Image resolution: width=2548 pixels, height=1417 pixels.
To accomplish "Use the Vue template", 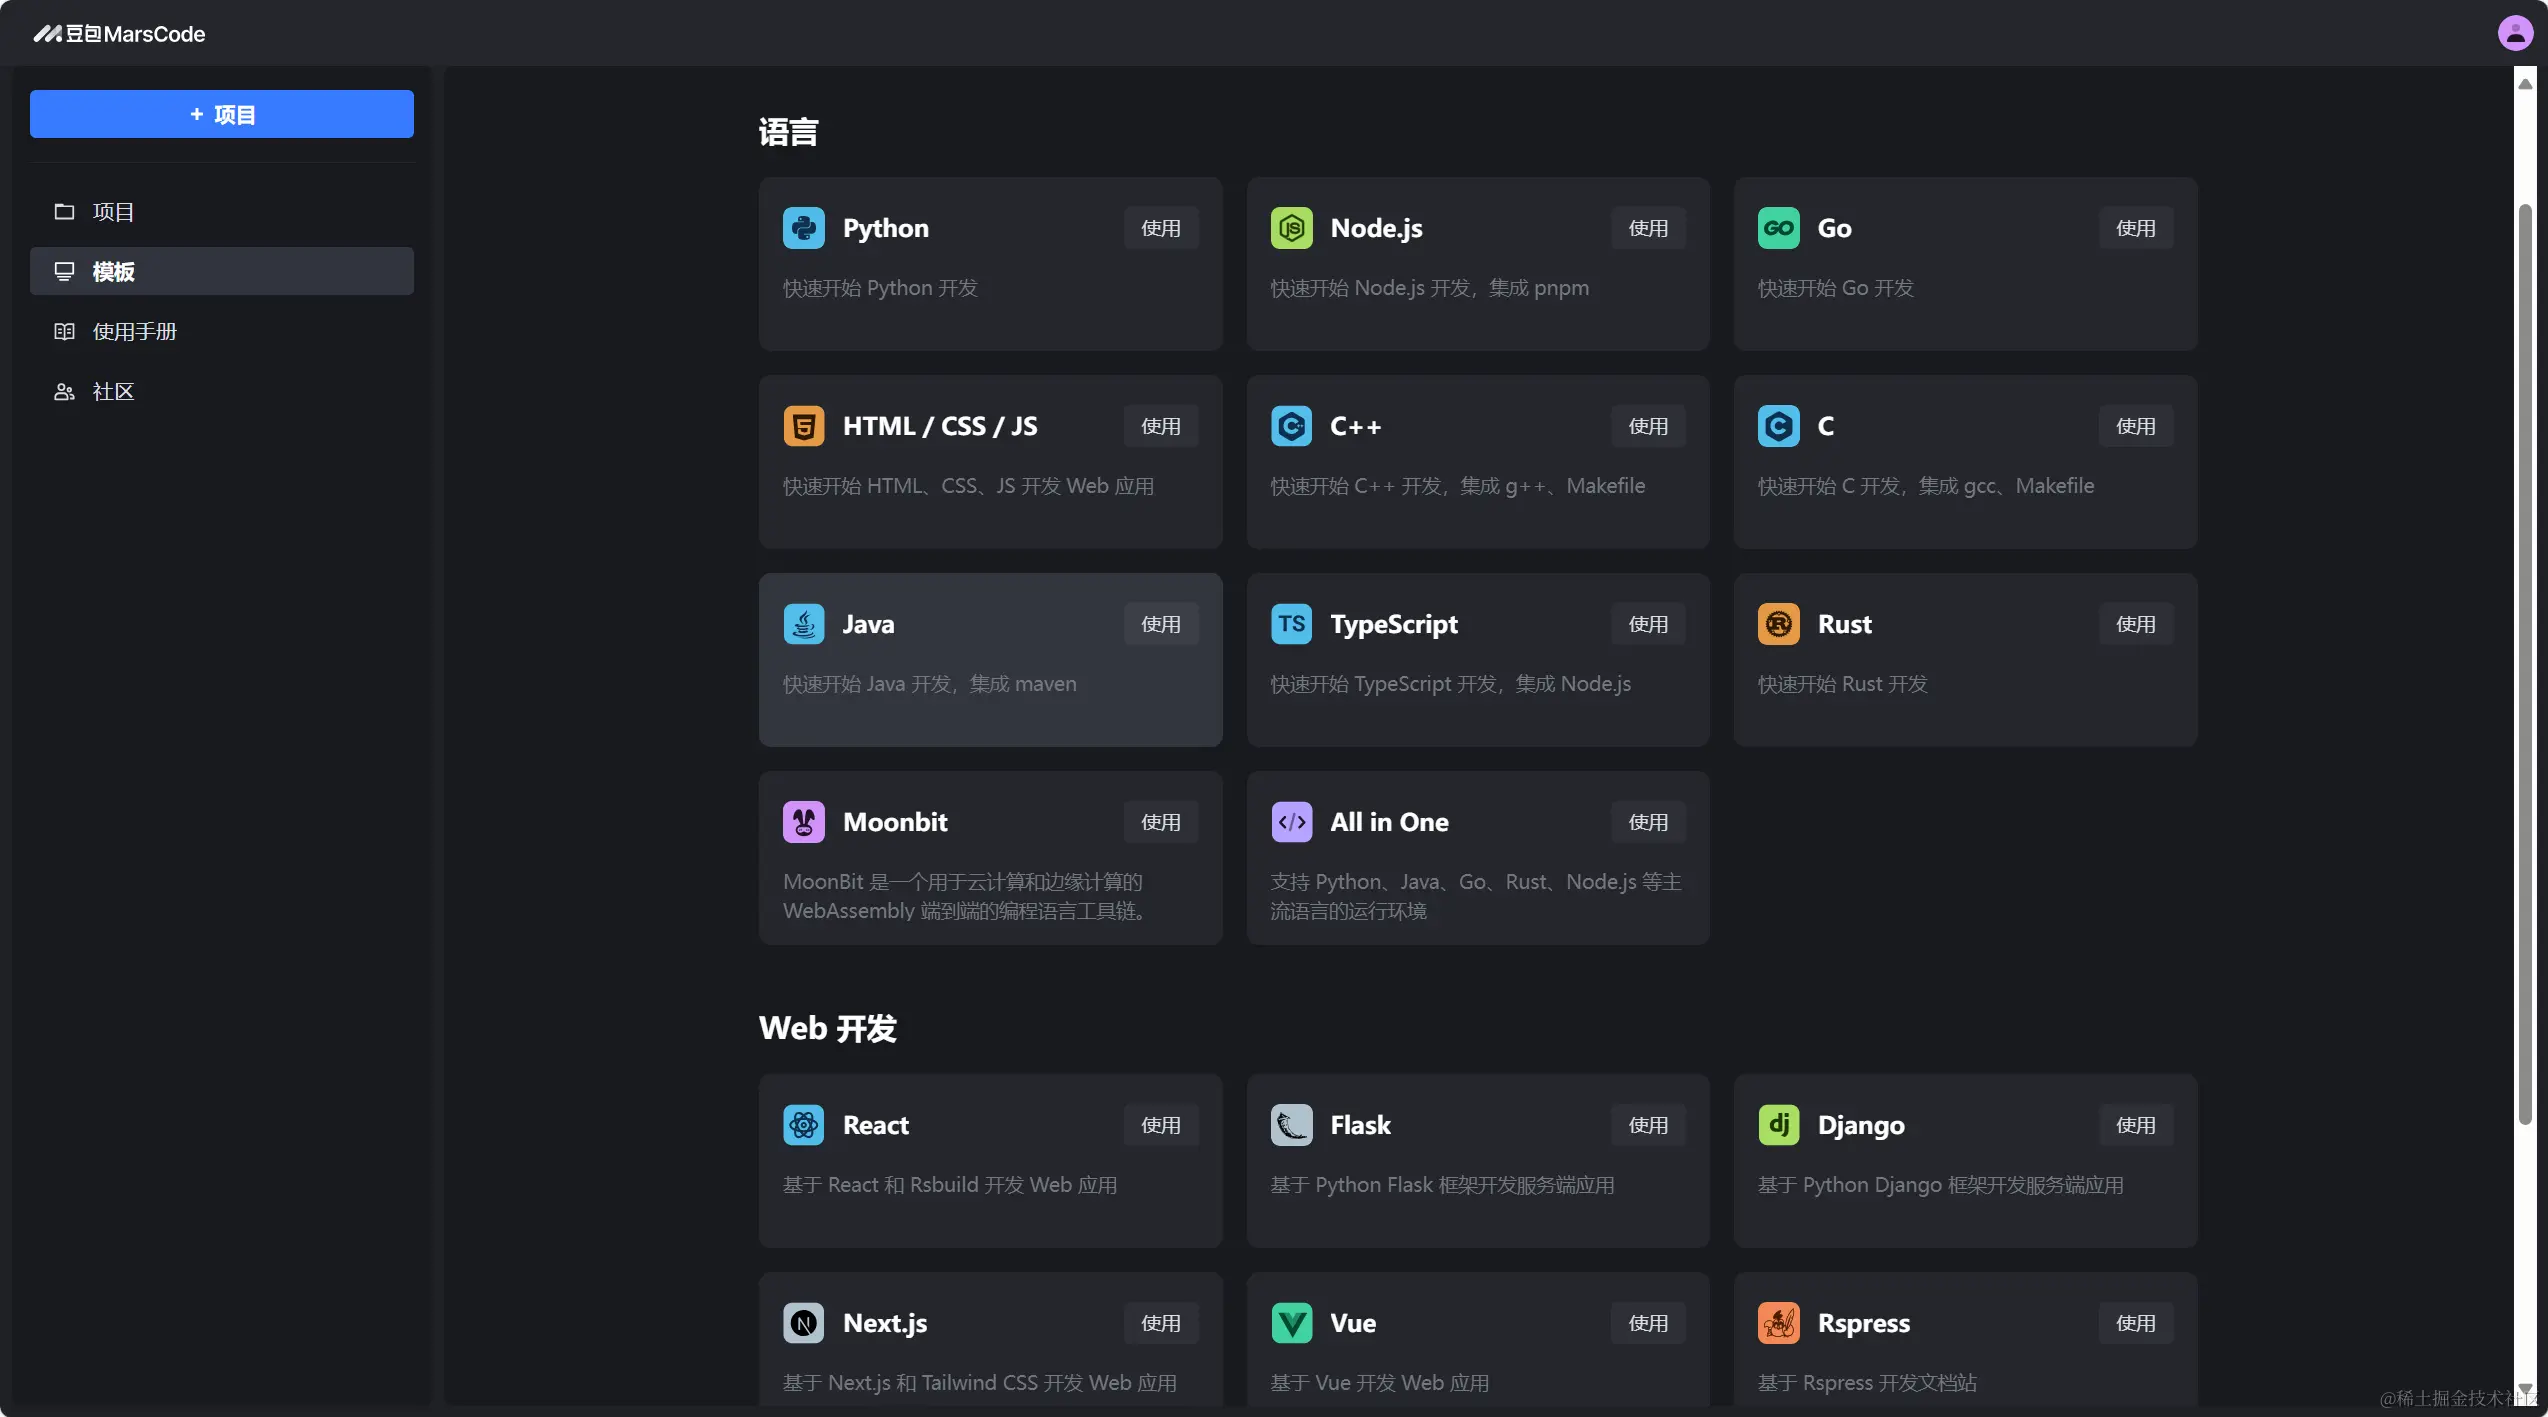I will 1648,1323.
